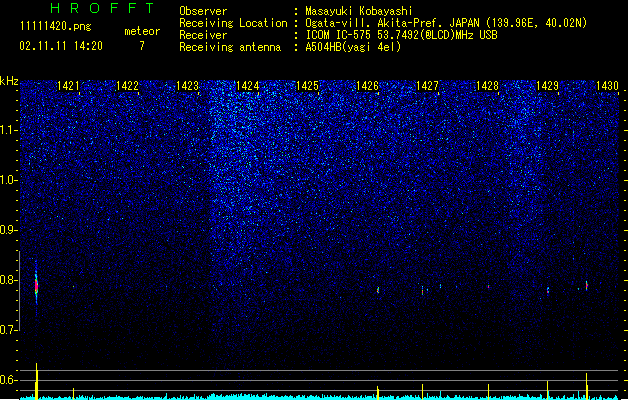
Task: Click the kHz axis unit label
Action: (x=9, y=81)
